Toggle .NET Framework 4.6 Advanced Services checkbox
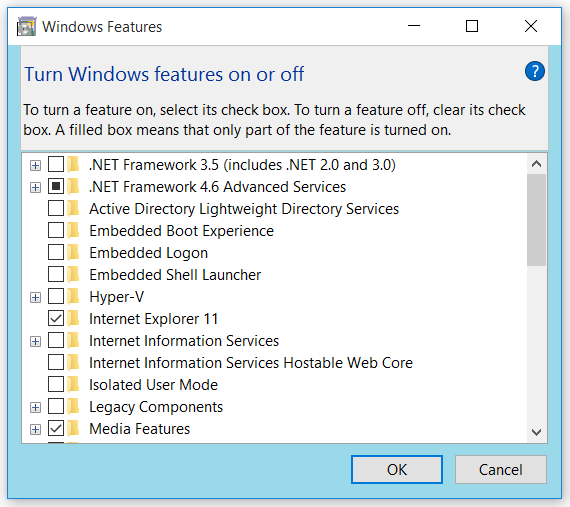Screen dimensions: 570x507 [56, 187]
